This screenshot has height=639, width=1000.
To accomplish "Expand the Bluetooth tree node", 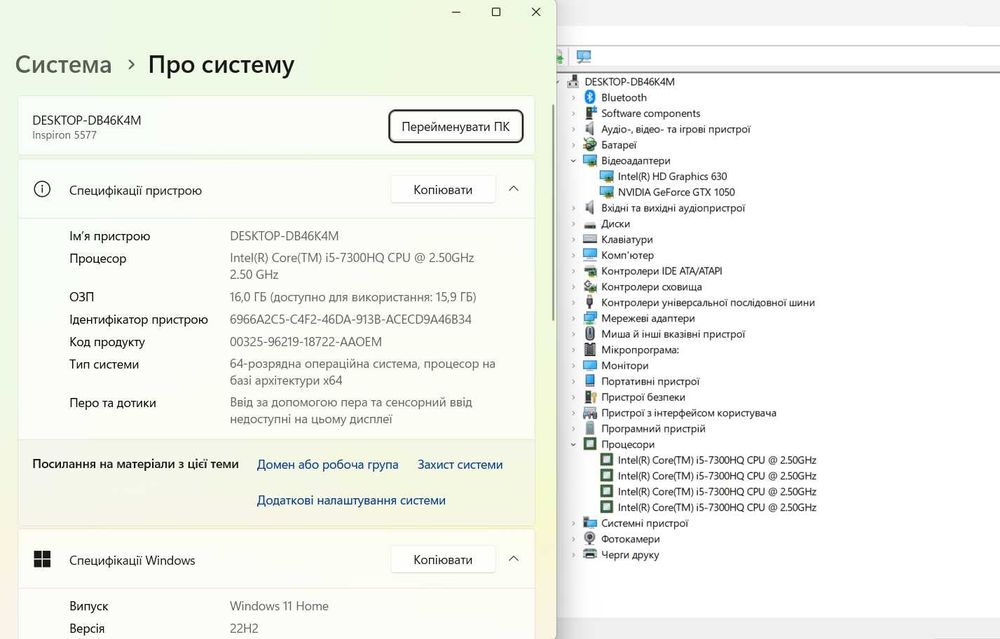I will [573, 98].
